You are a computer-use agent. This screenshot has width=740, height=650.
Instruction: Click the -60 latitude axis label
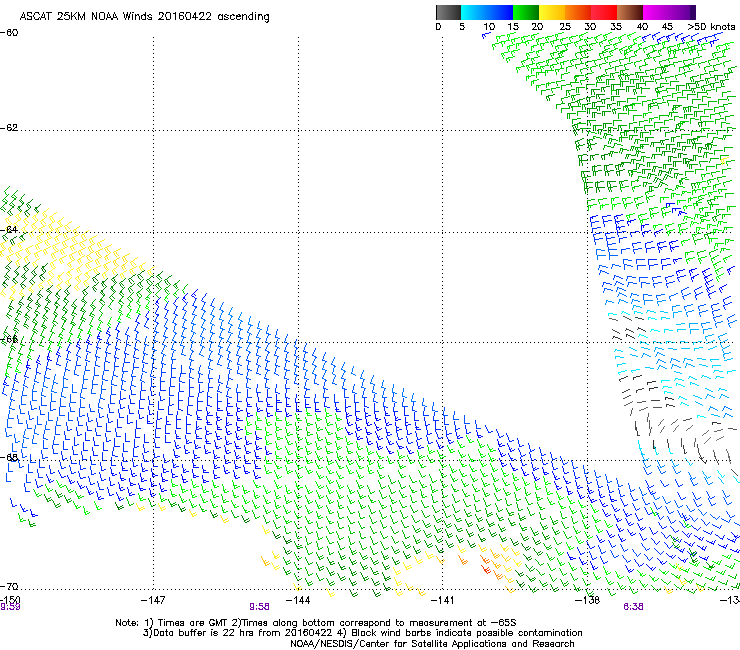click(x=9, y=33)
